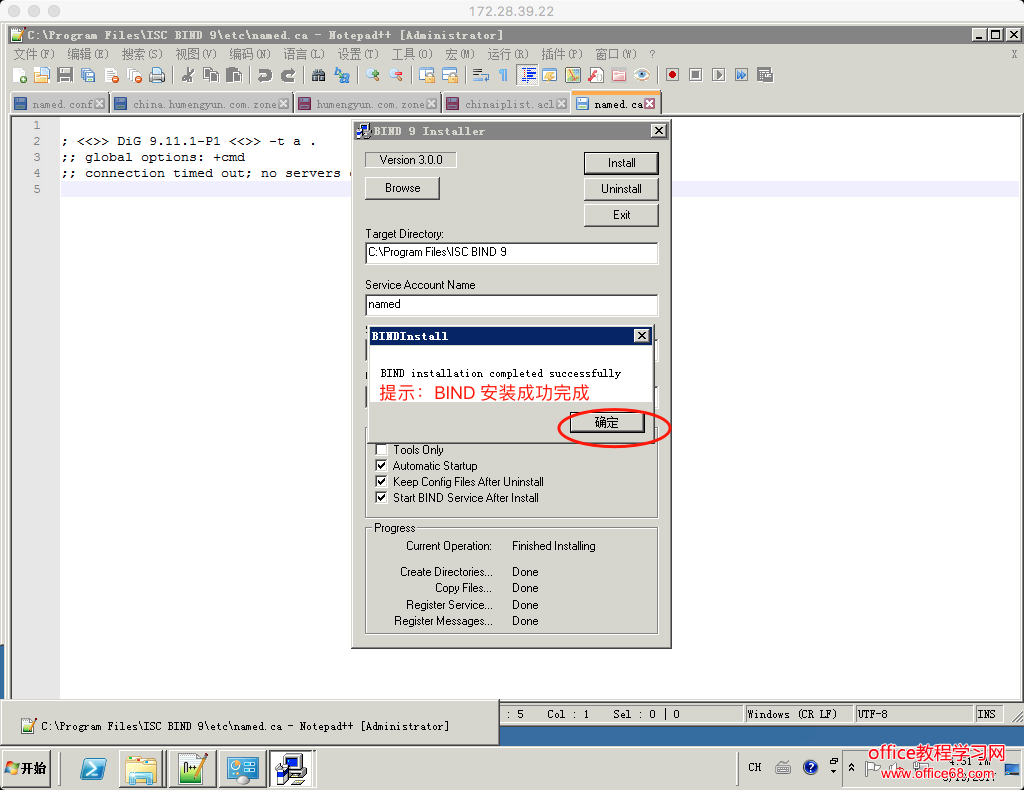
Task: Open Find with the binoculars icon
Action: click(x=318, y=75)
